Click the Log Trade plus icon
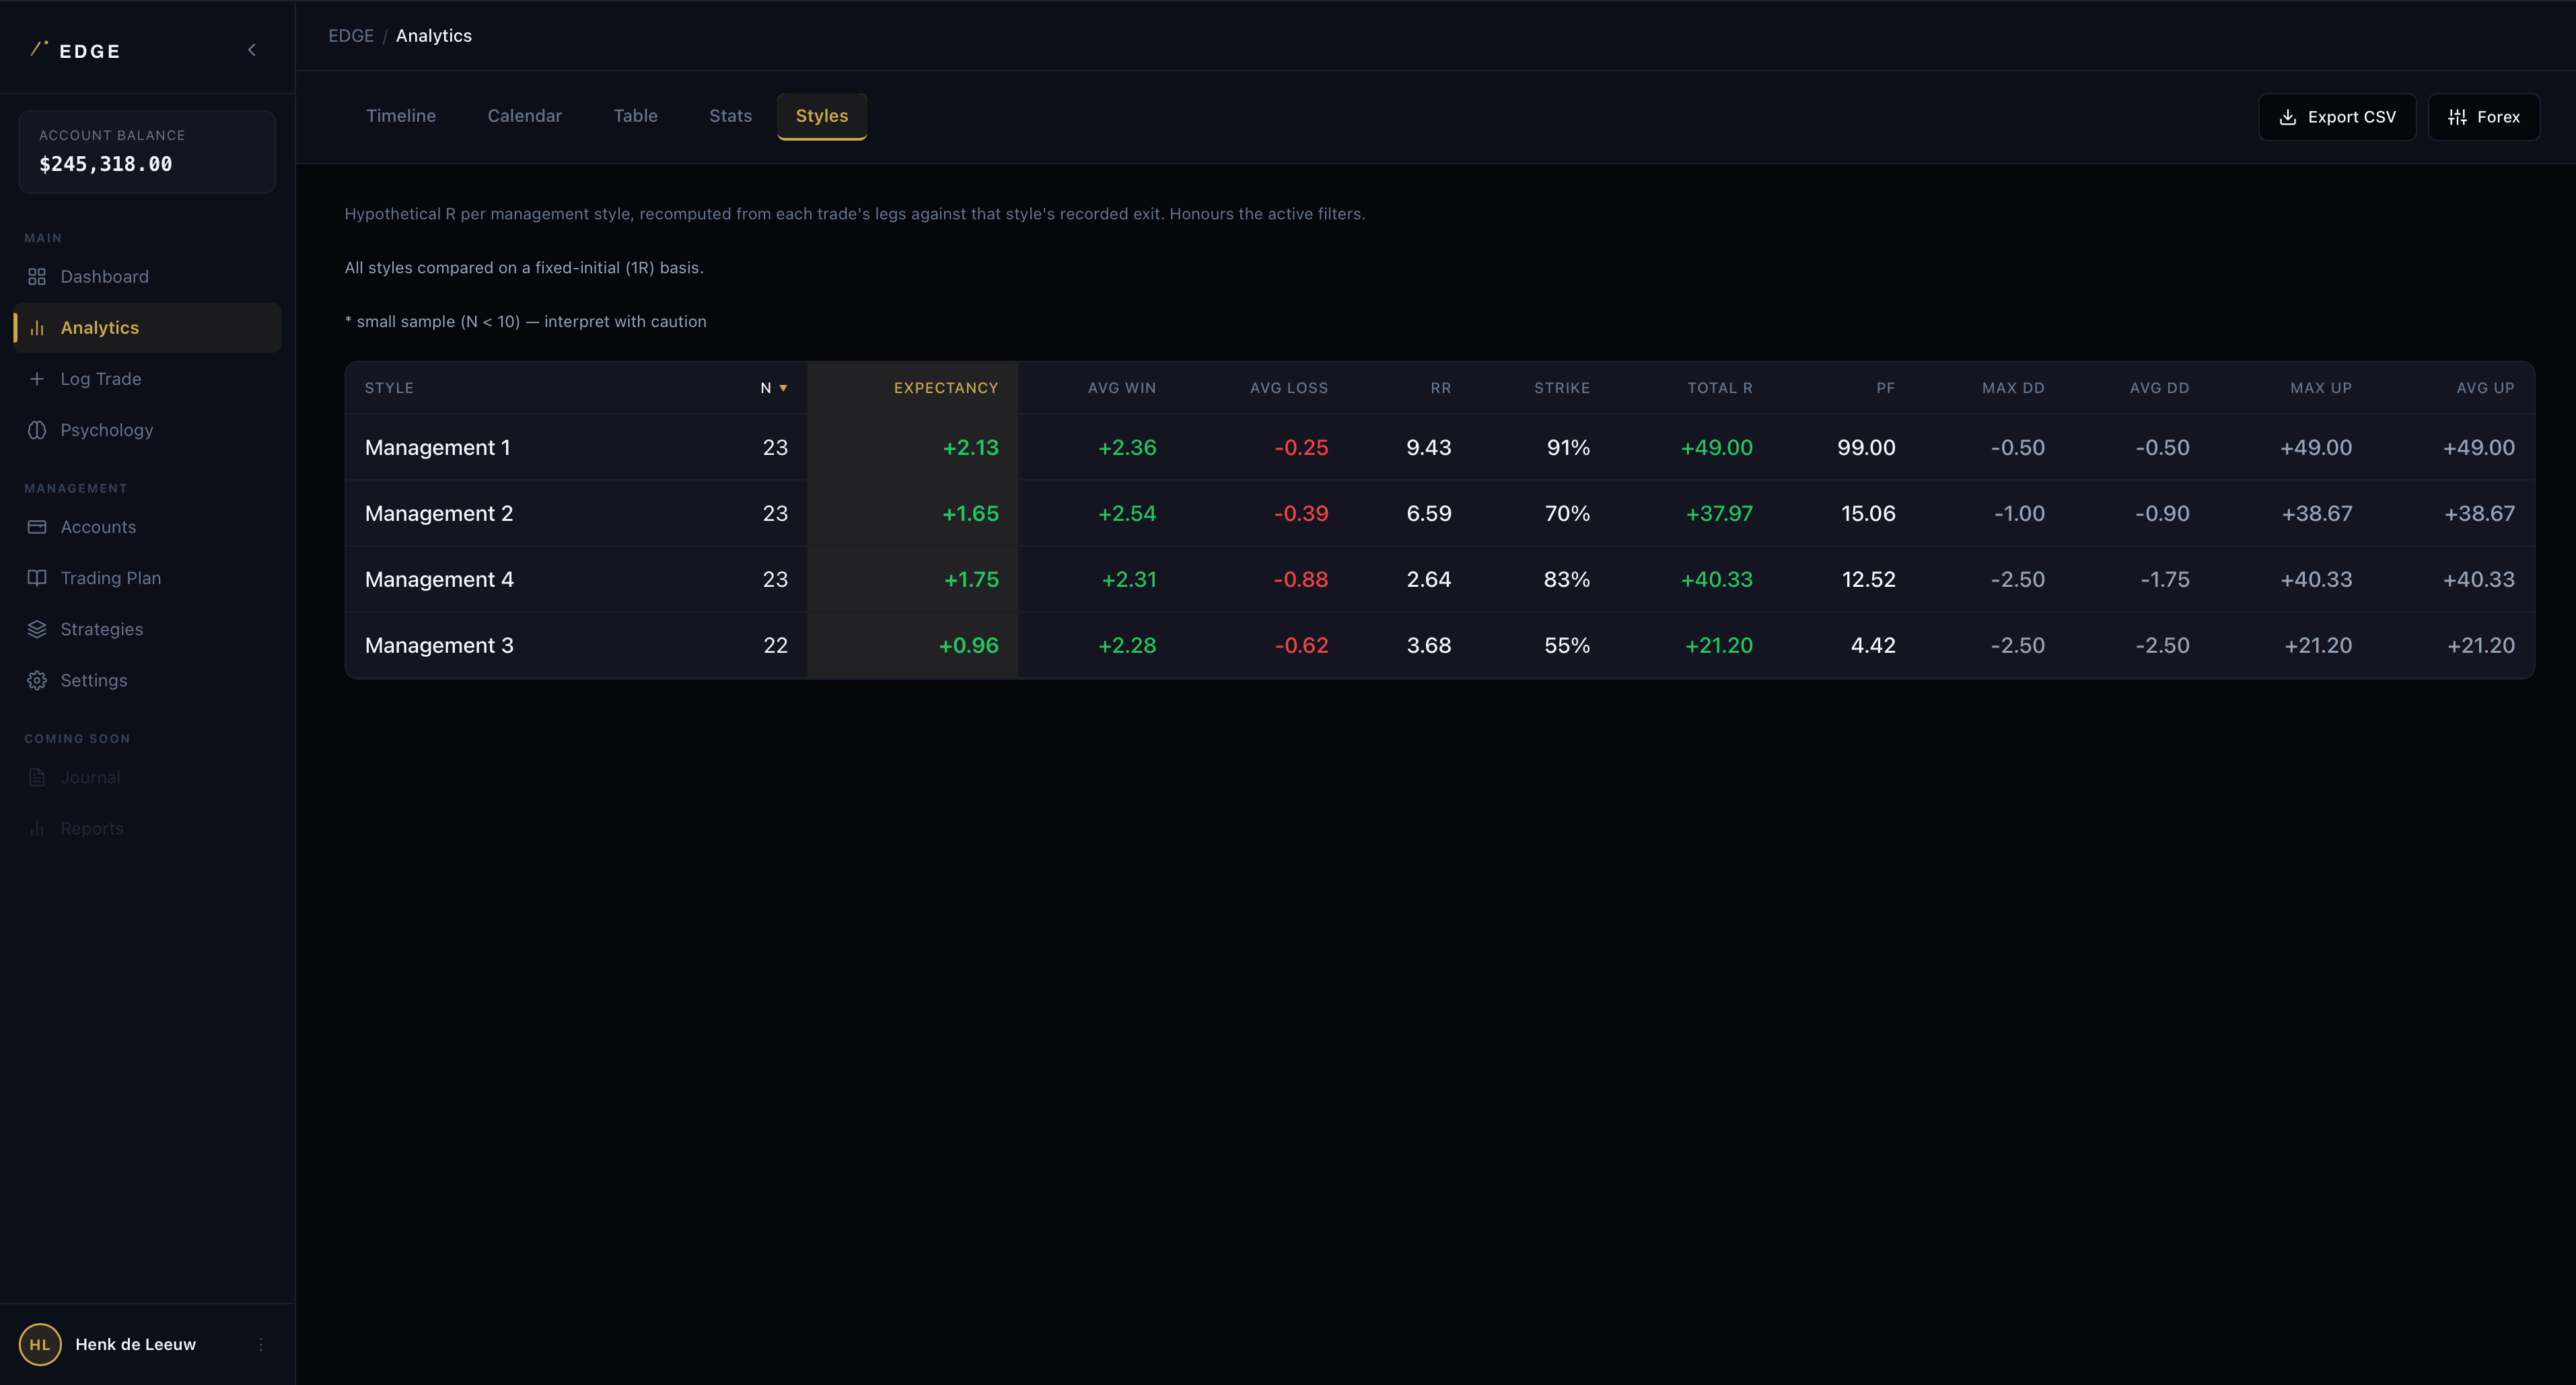Viewport: 2576px width, 1385px height. click(x=37, y=379)
